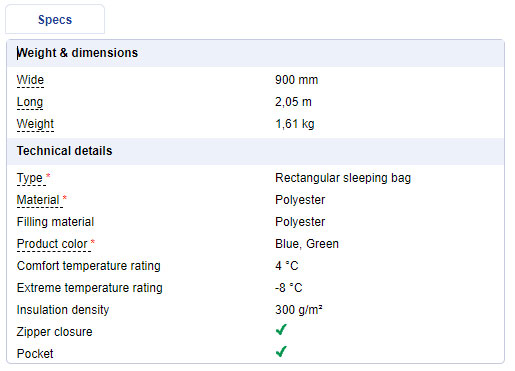
Task: Click the Zipper closure green checkmark
Action: (281, 330)
